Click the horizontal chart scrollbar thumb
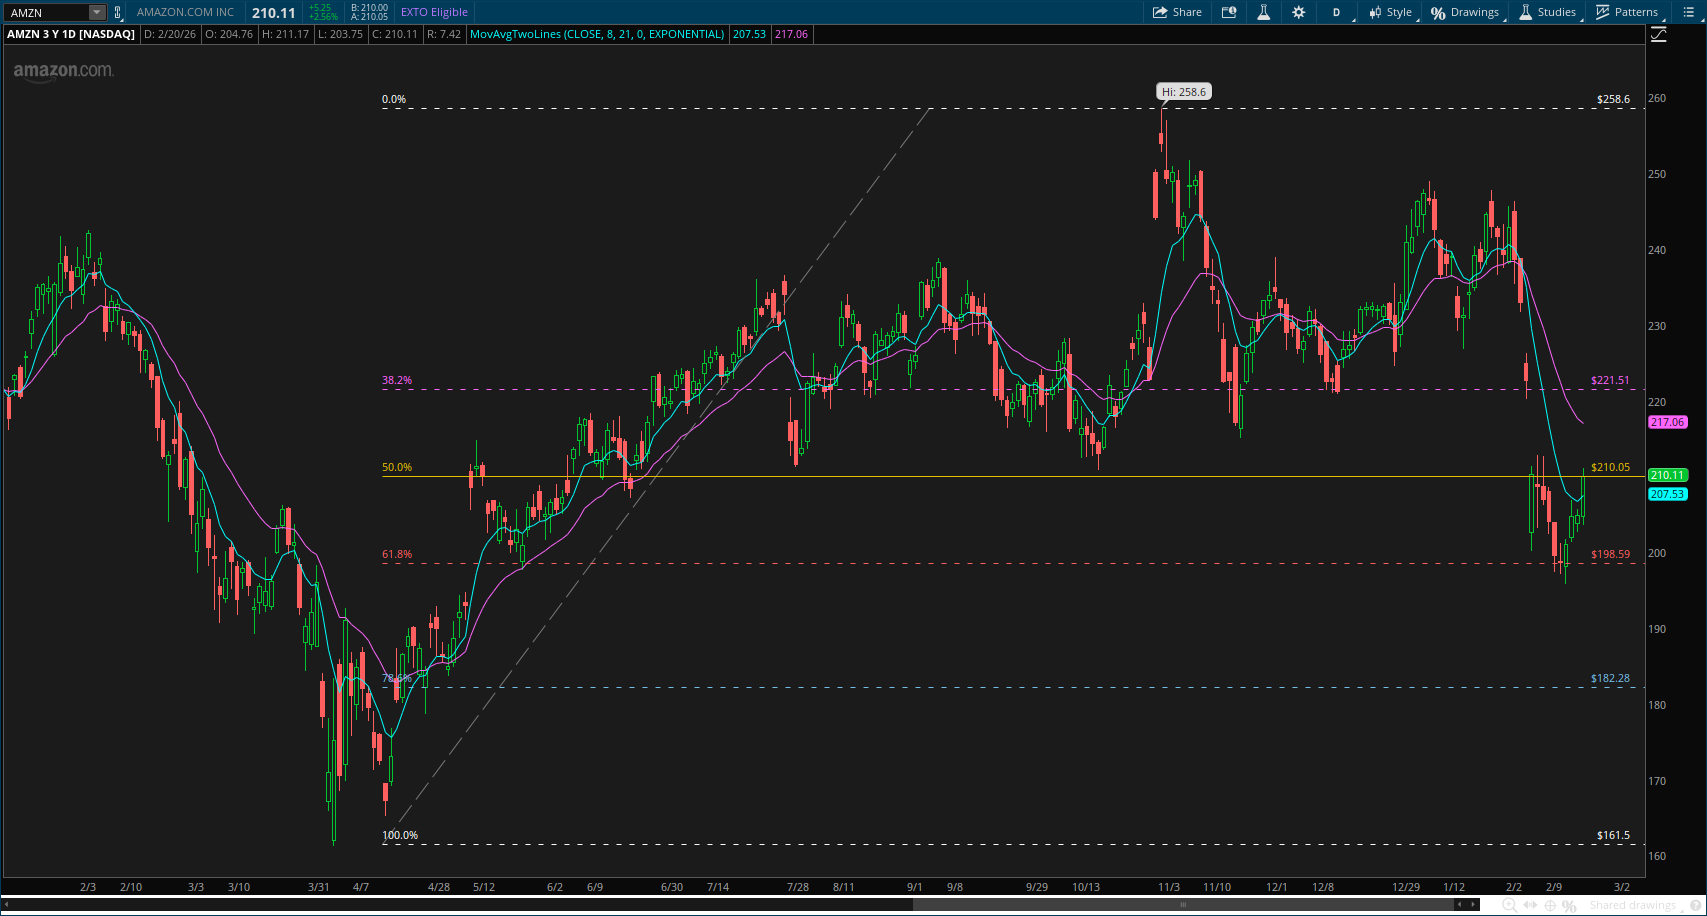 [1184, 904]
